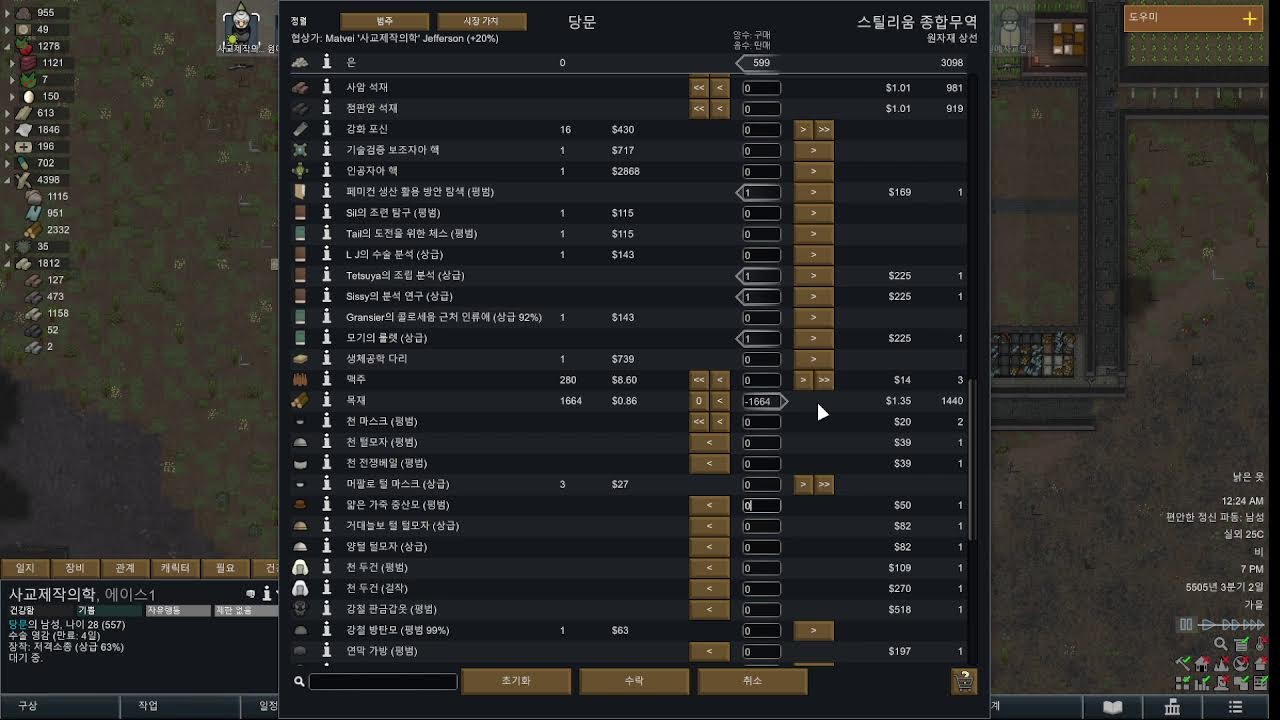The image size is (1280, 720).
Task: Toggle the shopping cart trade-mode icon
Action: [x=964, y=681]
